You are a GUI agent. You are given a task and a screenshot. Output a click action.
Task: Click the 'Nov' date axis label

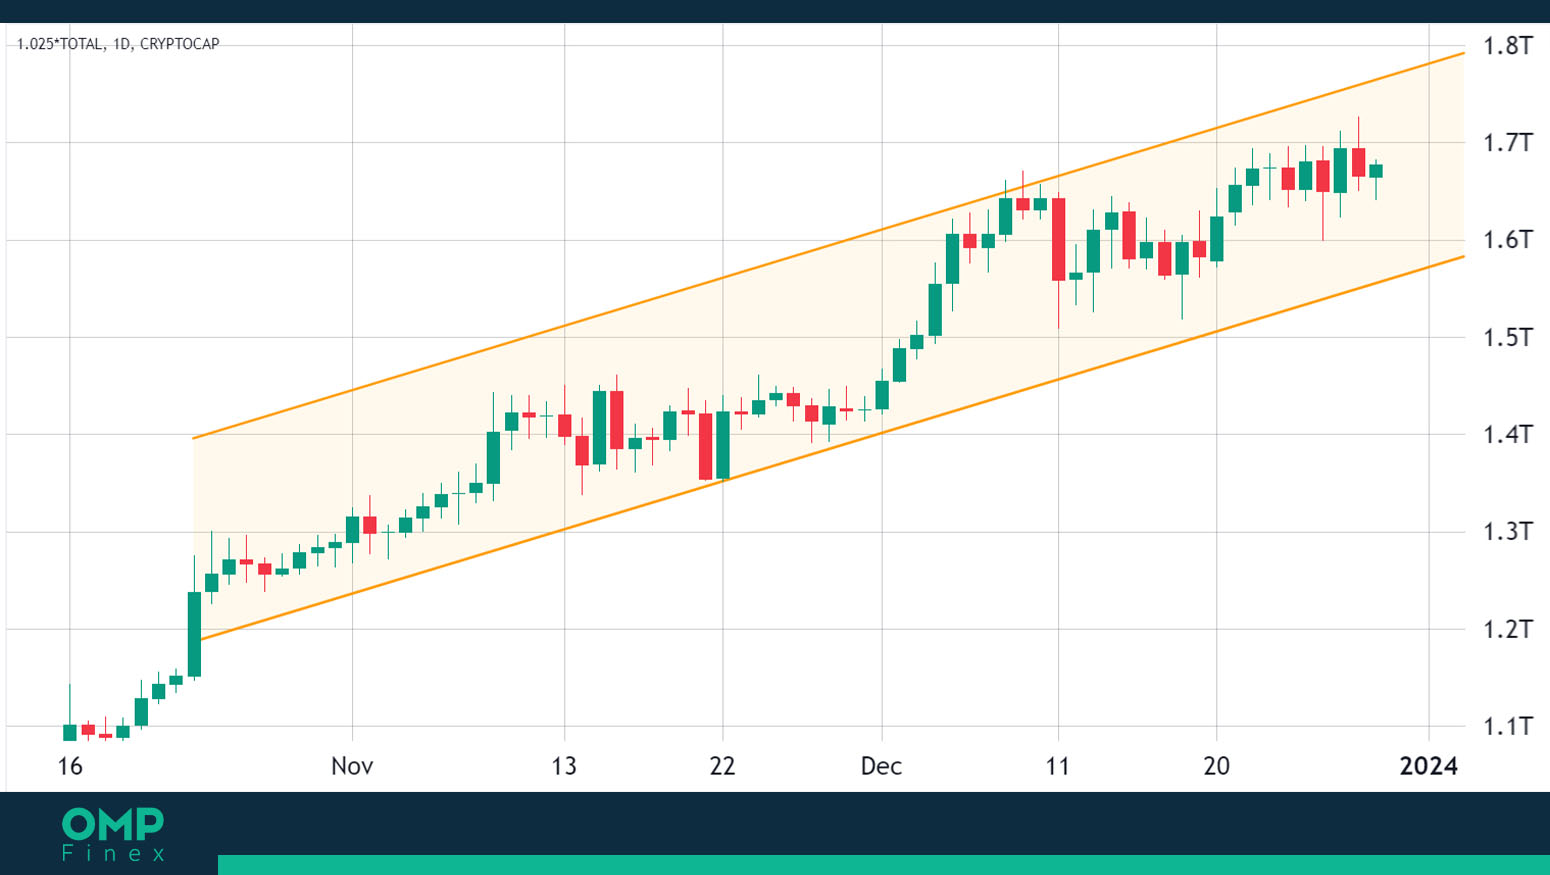coord(352,767)
